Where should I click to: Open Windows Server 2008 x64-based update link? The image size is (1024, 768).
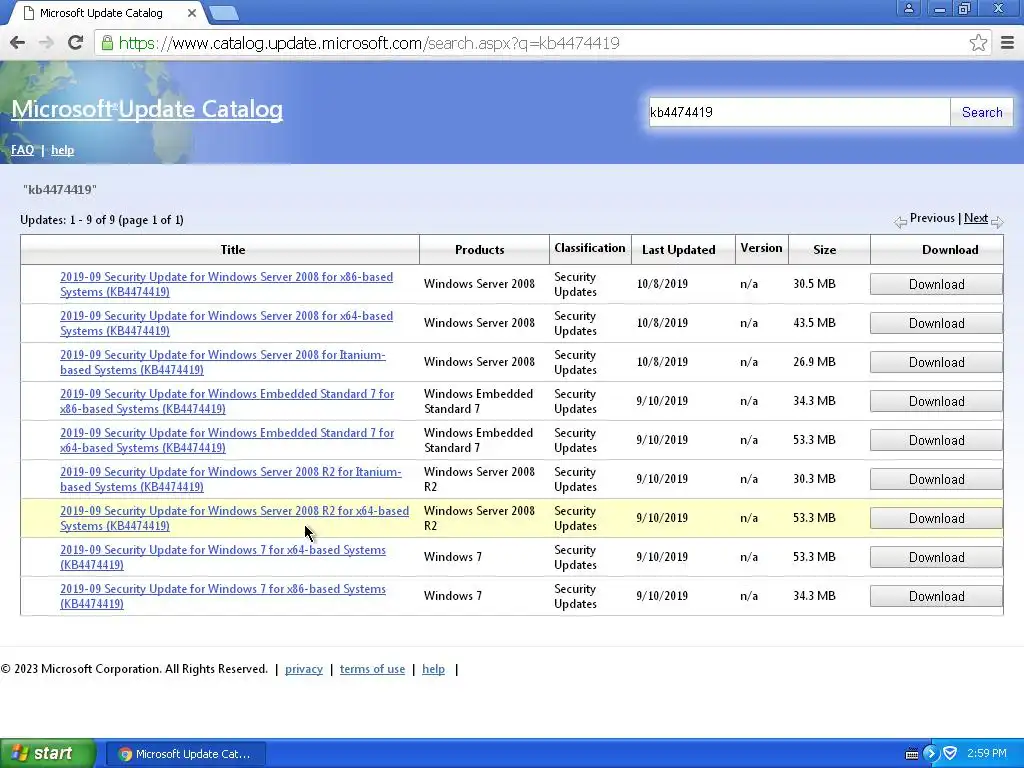[227, 323]
